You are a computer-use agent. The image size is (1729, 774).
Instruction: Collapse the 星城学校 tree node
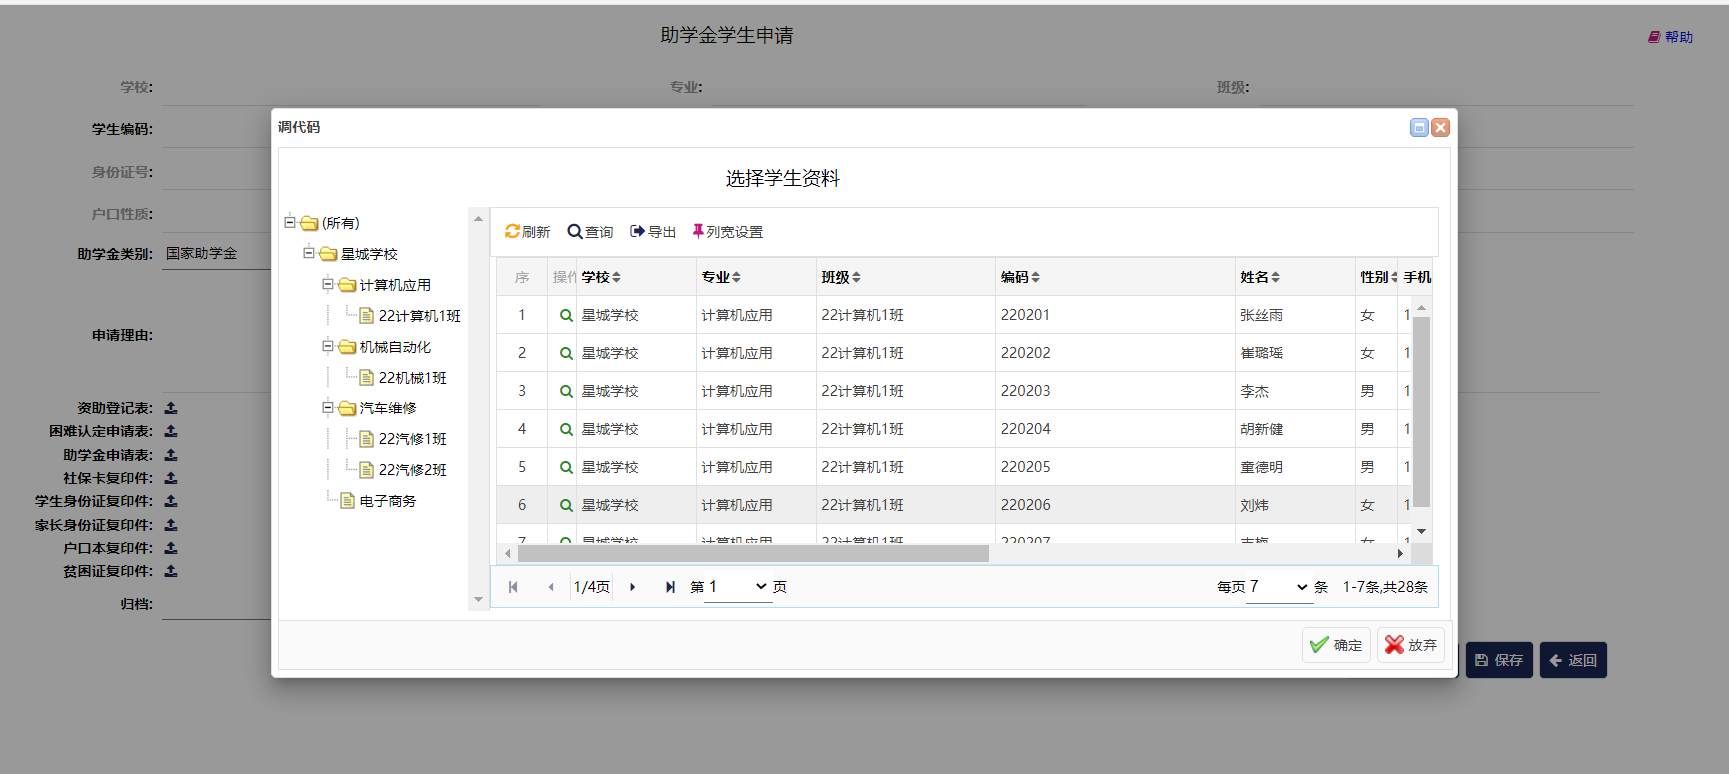tap(308, 253)
